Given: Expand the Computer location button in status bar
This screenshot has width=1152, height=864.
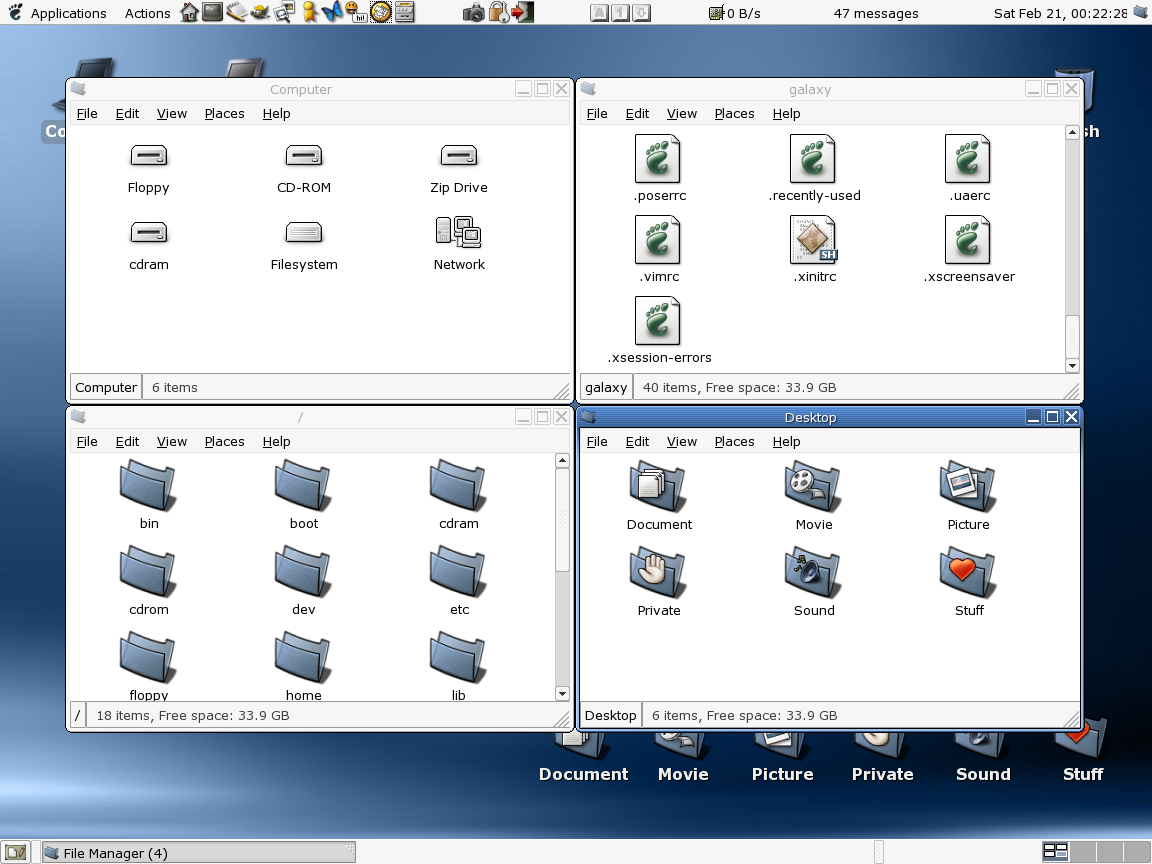Looking at the screenshot, I should click(106, 387).
